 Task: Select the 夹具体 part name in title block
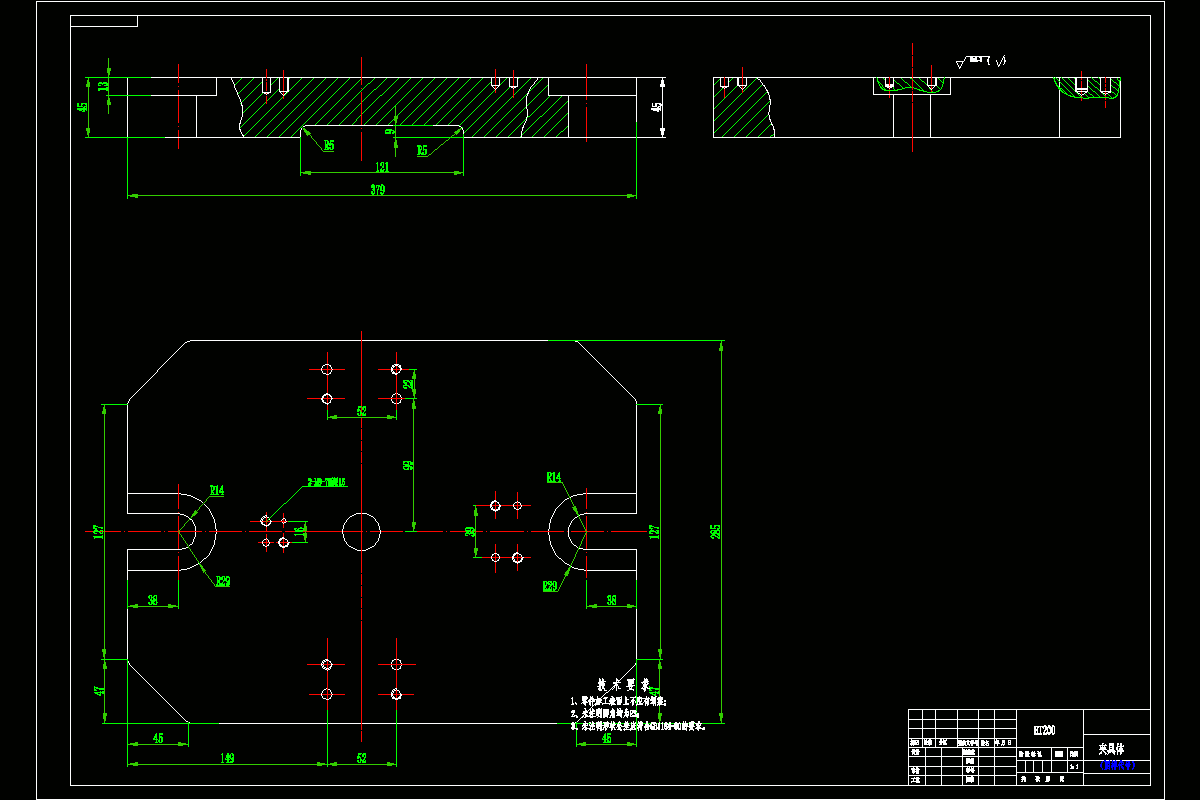[x=1112, y=748]
